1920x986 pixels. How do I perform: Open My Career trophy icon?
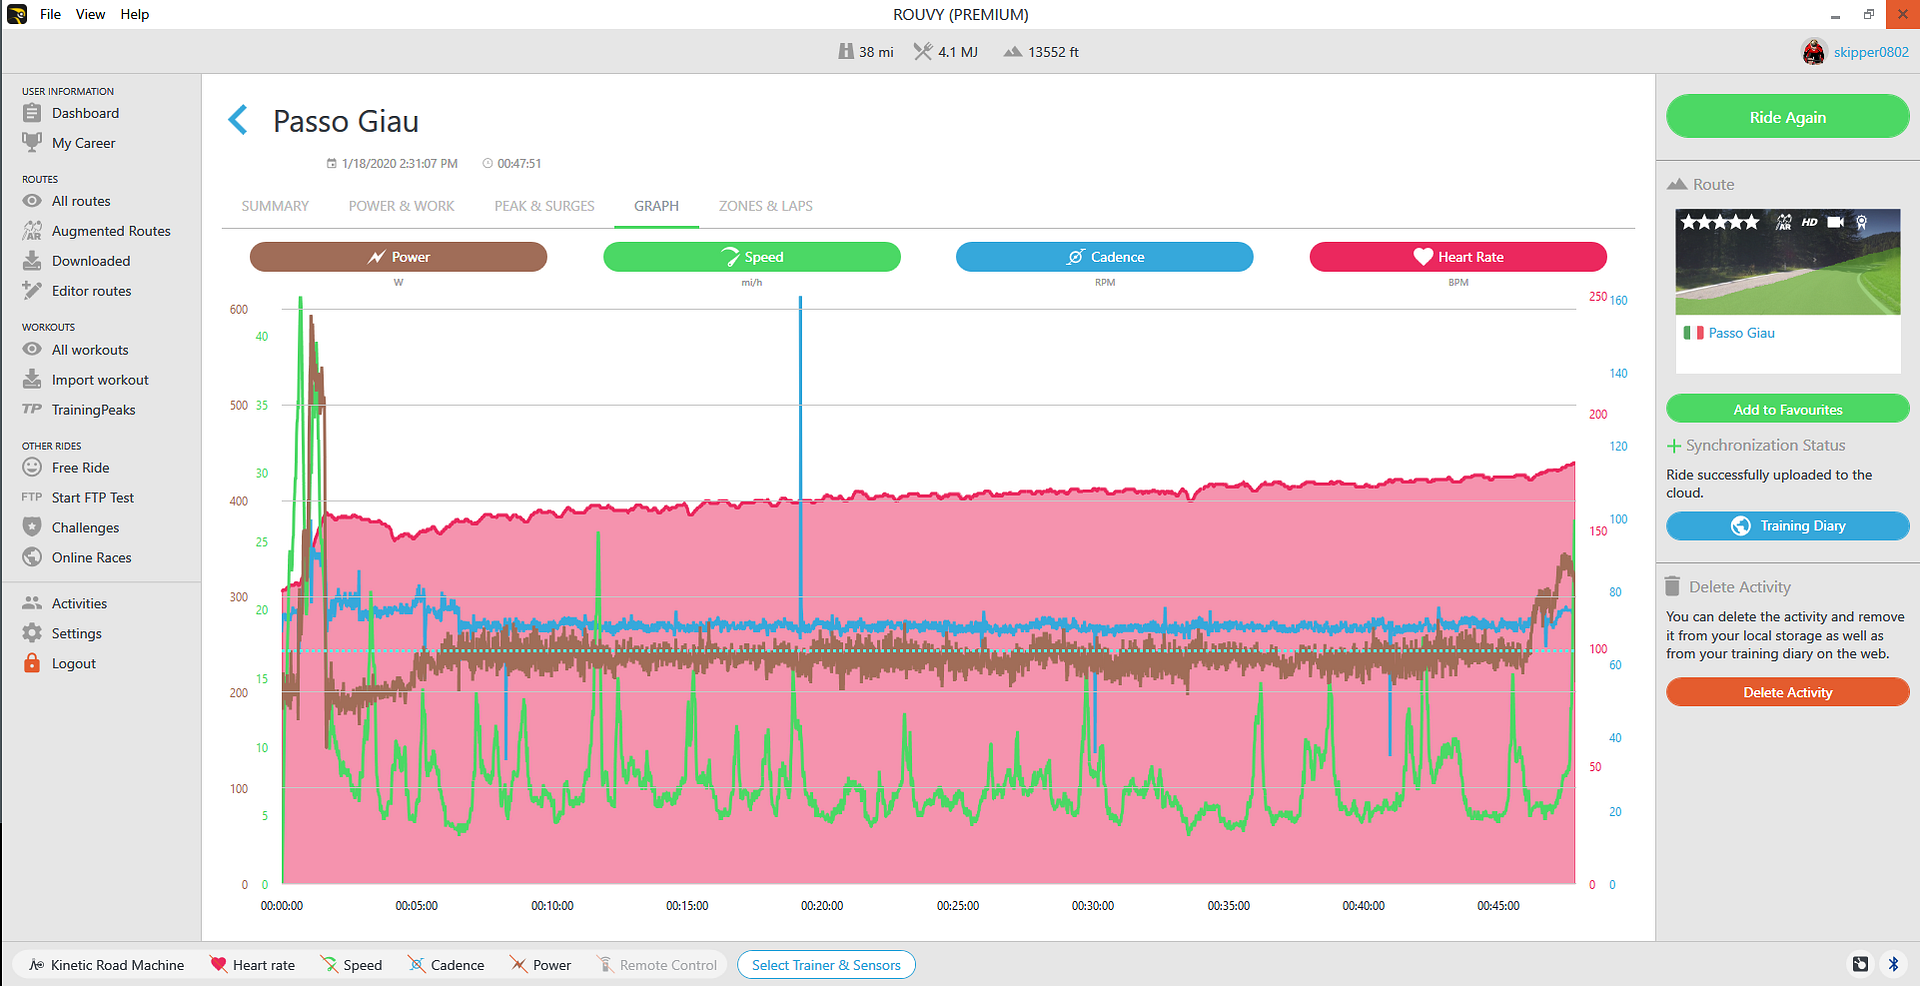click(x=32, y=143)
